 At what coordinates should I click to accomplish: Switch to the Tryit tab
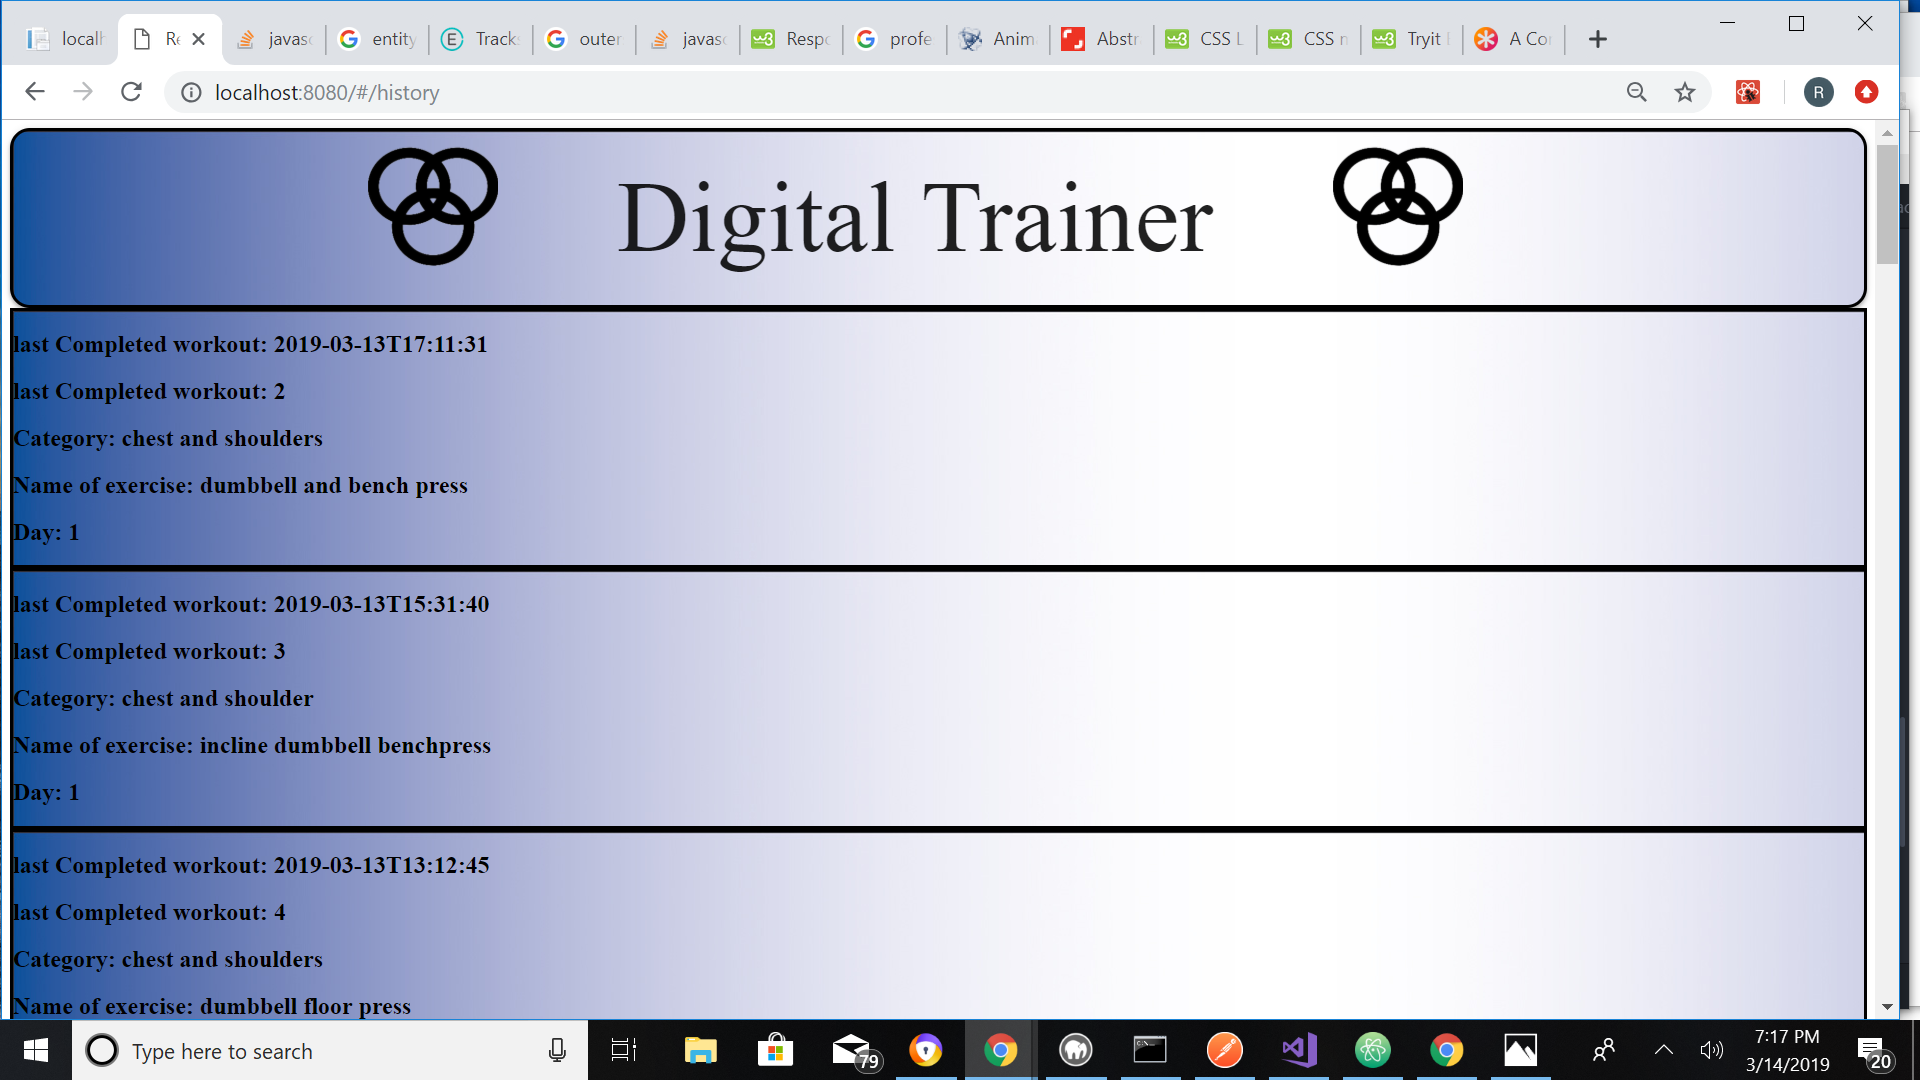(x=1412, y=39)
